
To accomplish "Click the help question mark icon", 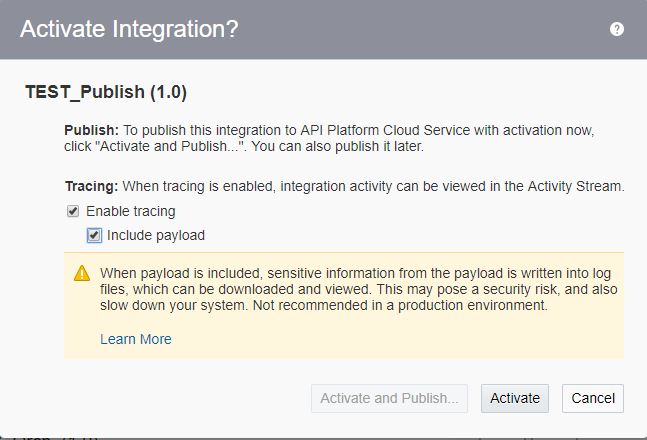I will tap(617, 29).
